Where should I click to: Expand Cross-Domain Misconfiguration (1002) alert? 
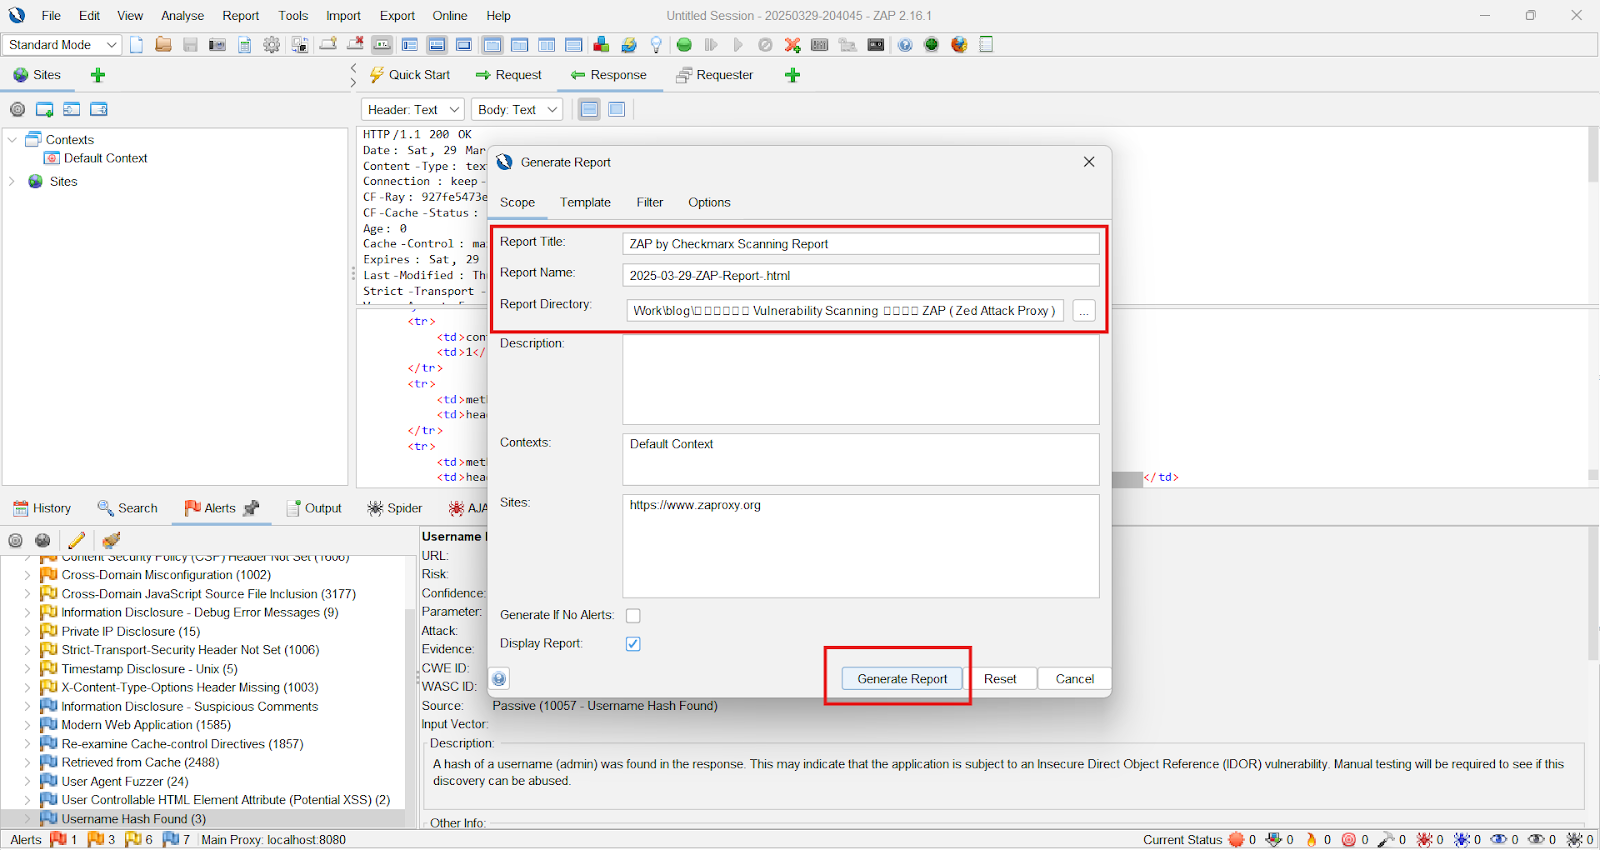27,575
